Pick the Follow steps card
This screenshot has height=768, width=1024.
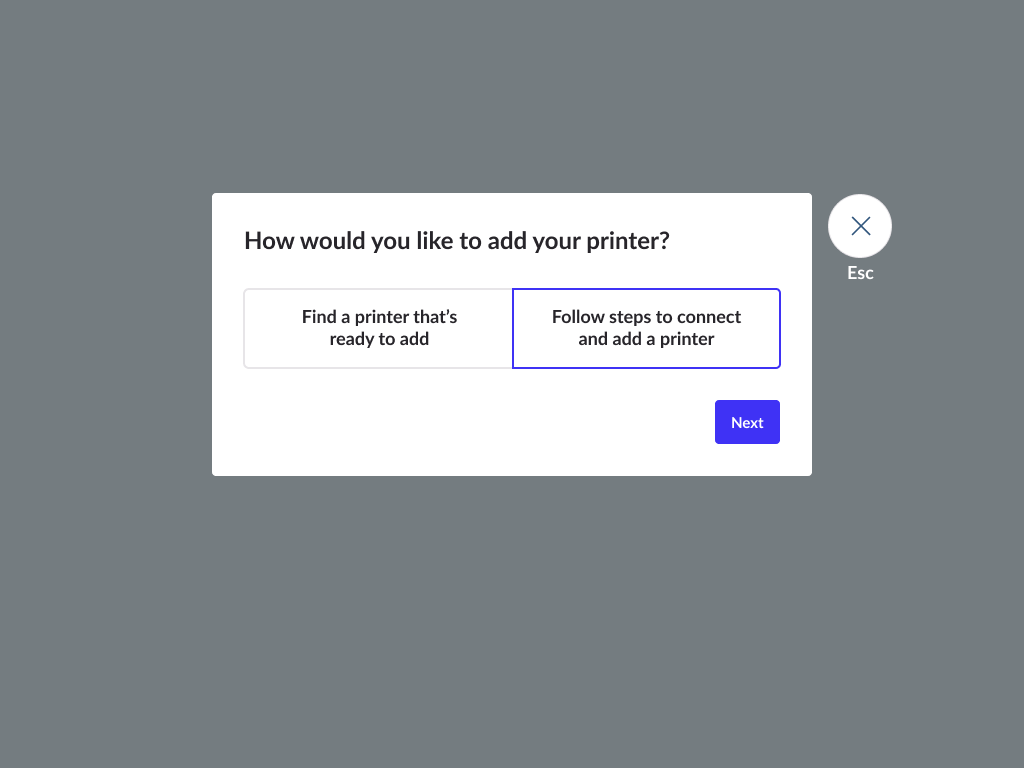[646, 328]
